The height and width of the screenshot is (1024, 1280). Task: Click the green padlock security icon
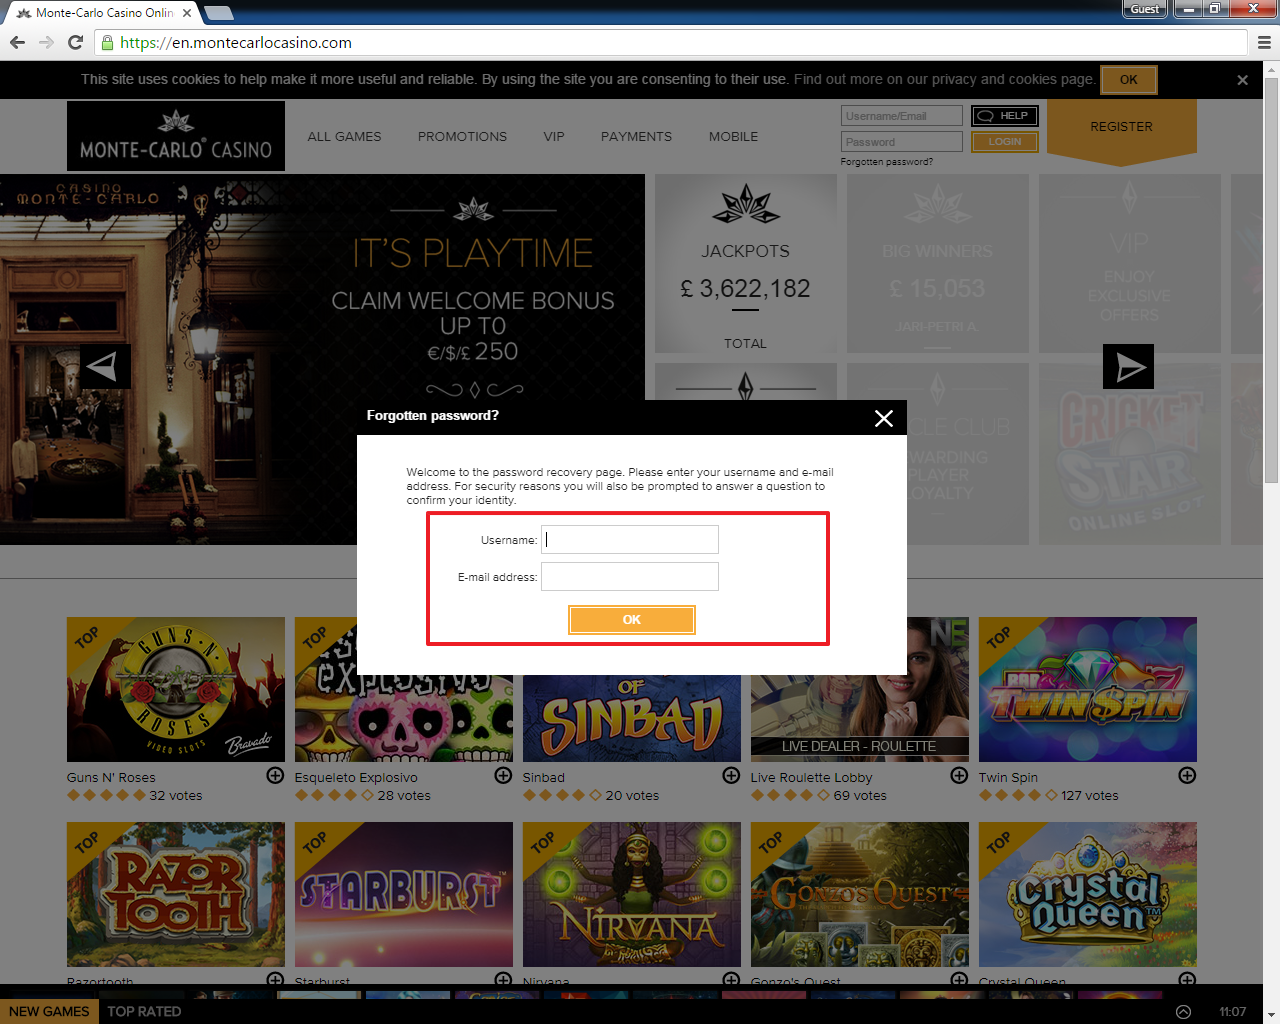[108, 42]
